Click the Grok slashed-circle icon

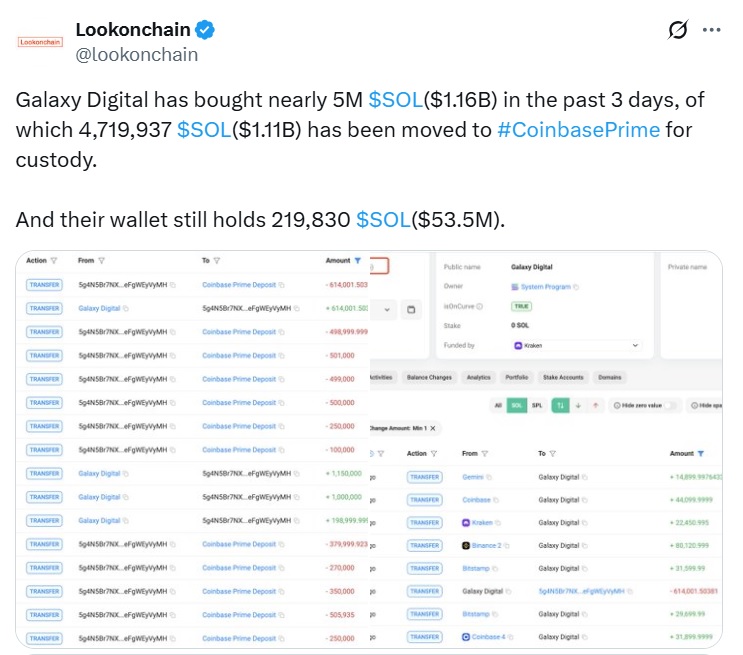(x=678, y=30)
